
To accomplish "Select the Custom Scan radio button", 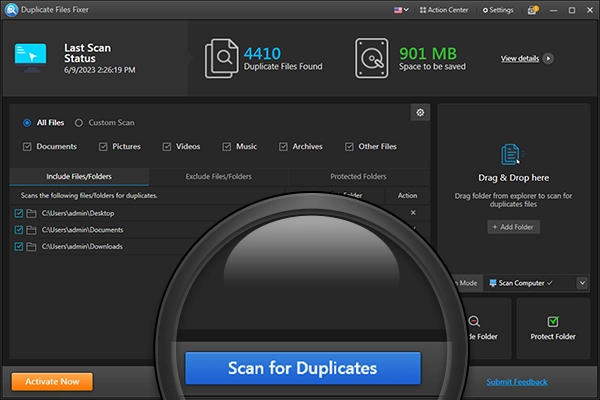I will pos(78,123).
